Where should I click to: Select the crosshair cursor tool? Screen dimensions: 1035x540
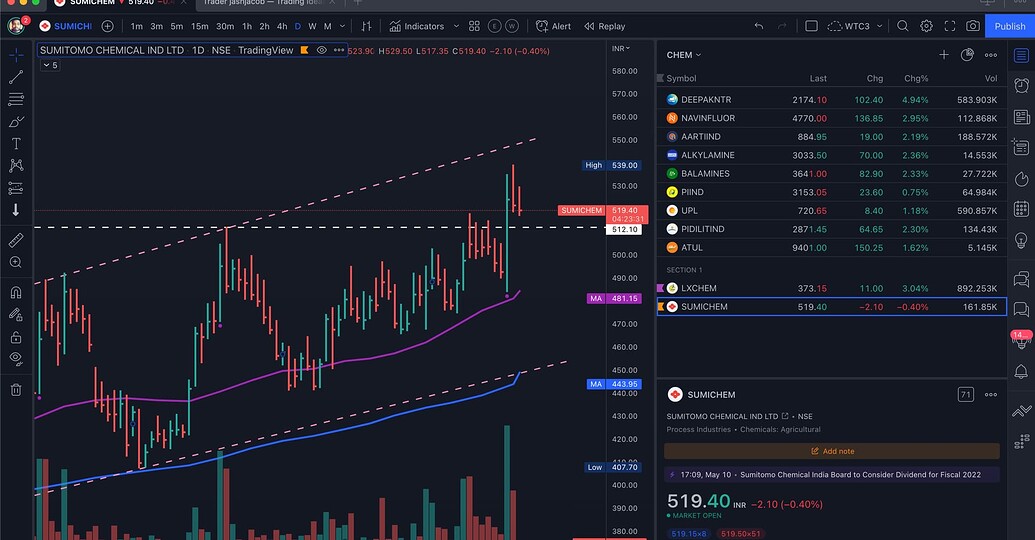(16, 55)
